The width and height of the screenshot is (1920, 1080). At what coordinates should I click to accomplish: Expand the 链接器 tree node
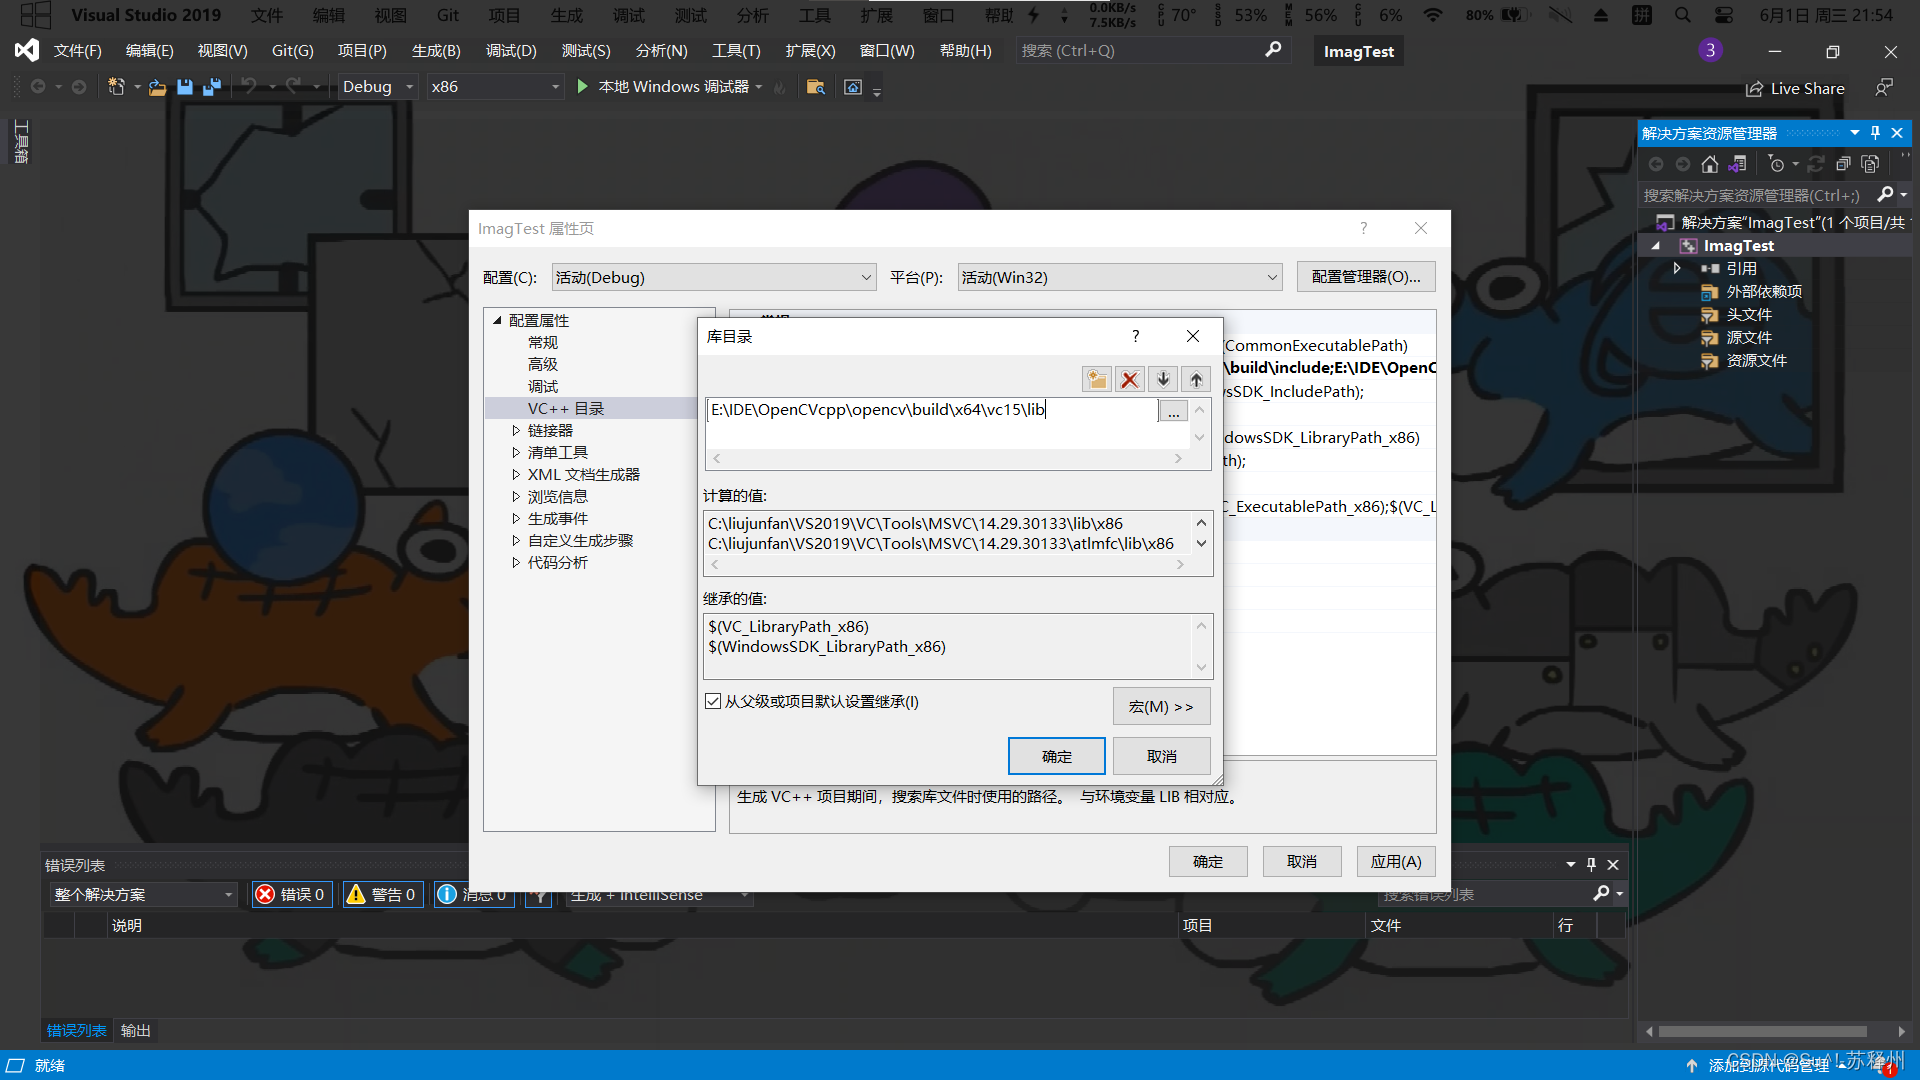(516, 430)
